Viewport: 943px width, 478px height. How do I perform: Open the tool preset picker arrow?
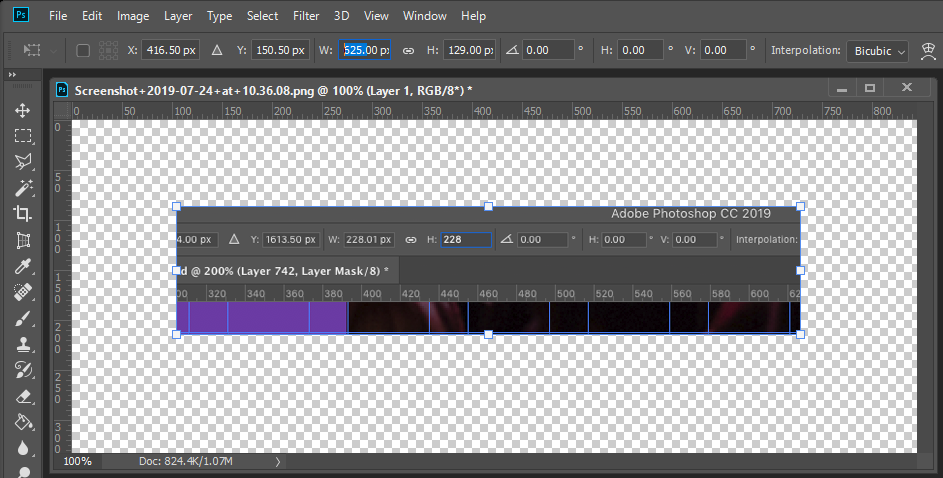point(54,51)
